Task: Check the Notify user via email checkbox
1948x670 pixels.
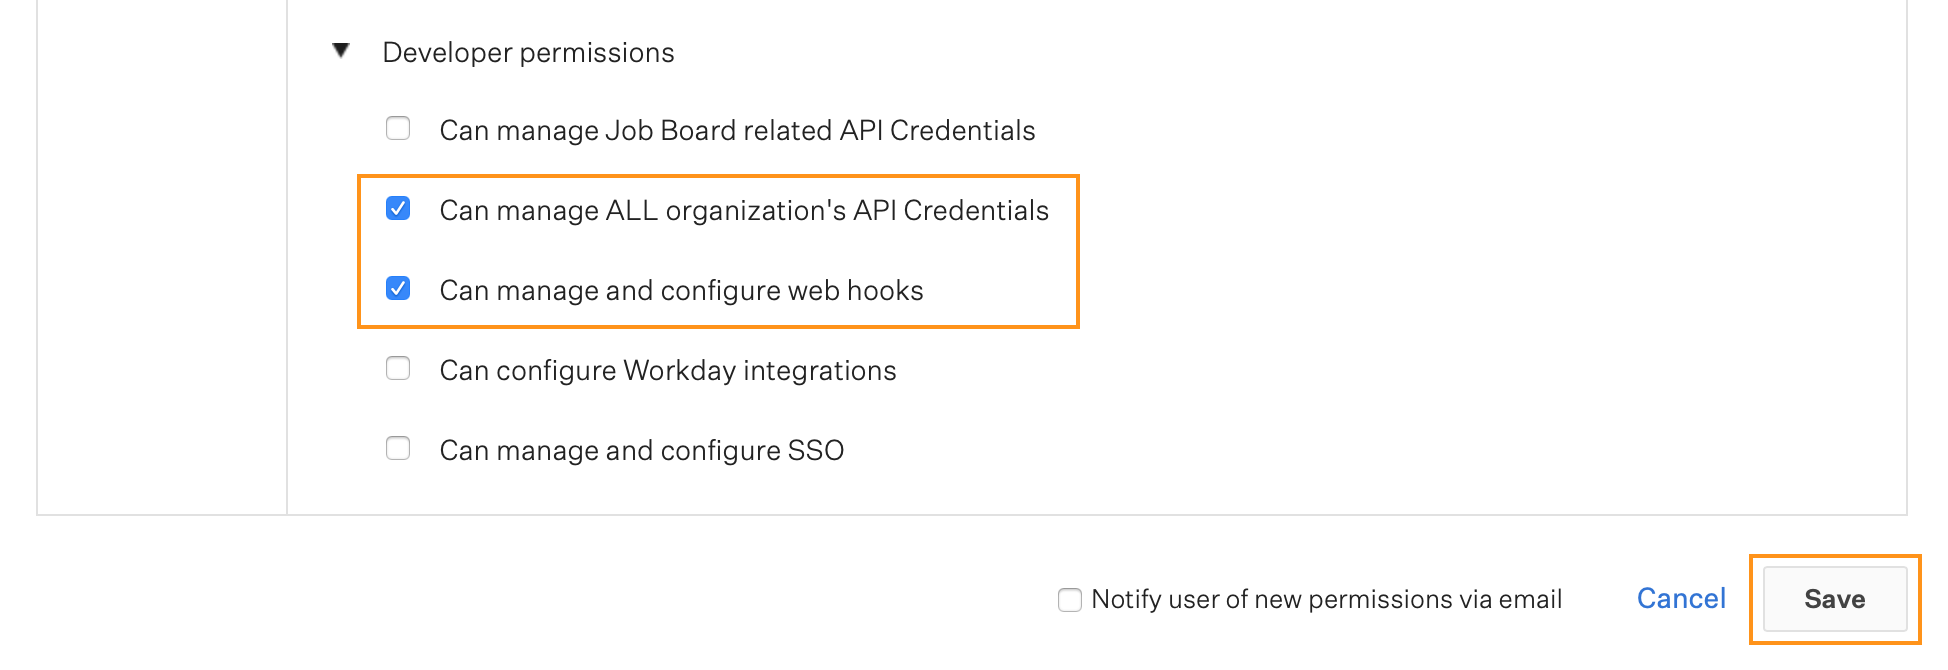Action: click(1070, 600)
